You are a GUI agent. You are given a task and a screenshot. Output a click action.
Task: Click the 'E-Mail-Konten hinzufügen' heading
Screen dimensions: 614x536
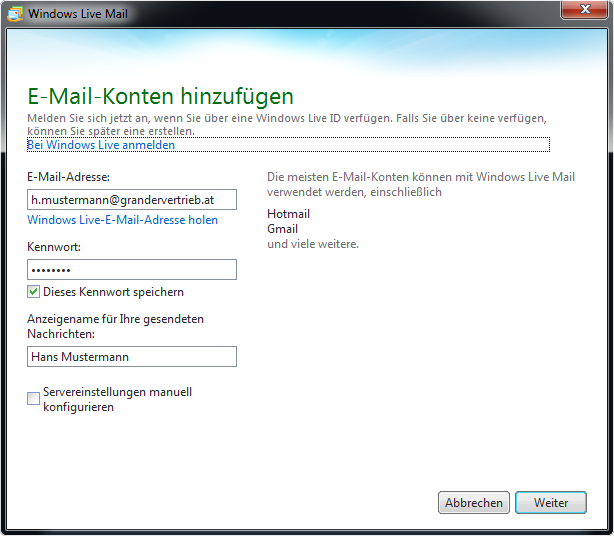point(160,96)
